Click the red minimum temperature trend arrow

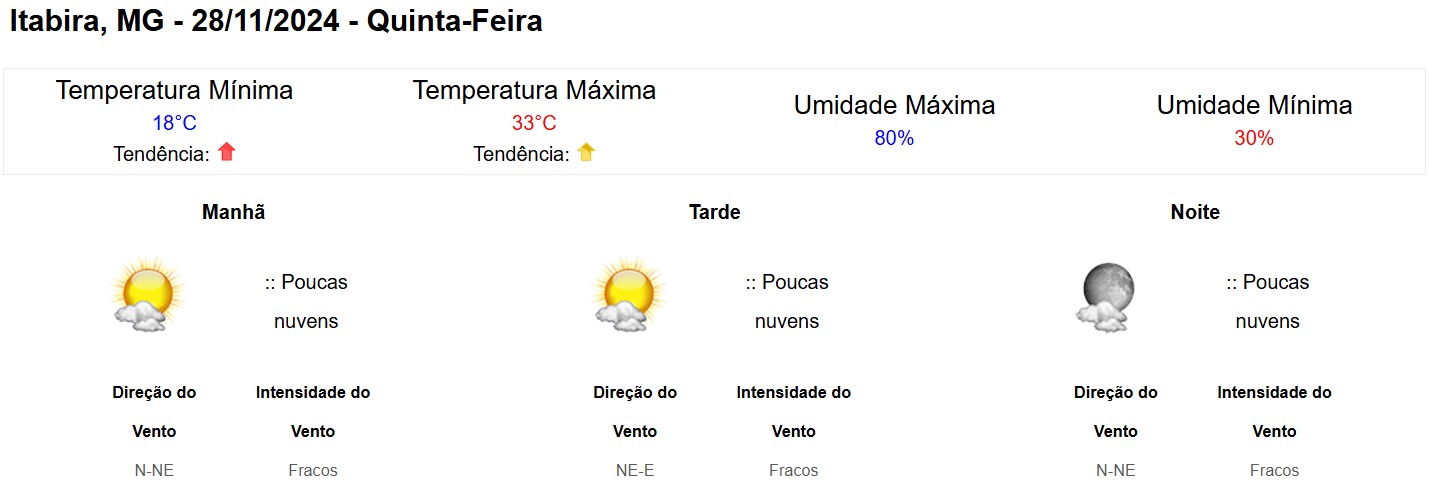pos(227,152)
